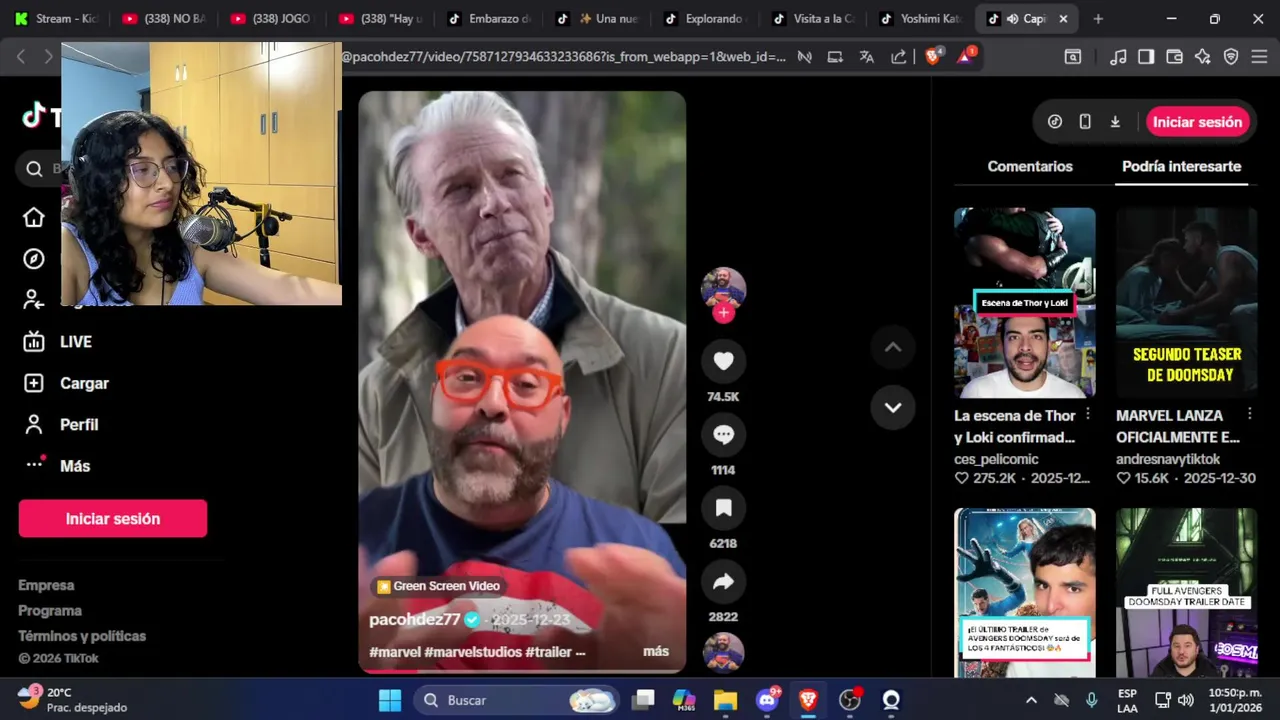1280x720 pixels.
Task: Click the taskbar Buscar search box
Action: point(518,700)
